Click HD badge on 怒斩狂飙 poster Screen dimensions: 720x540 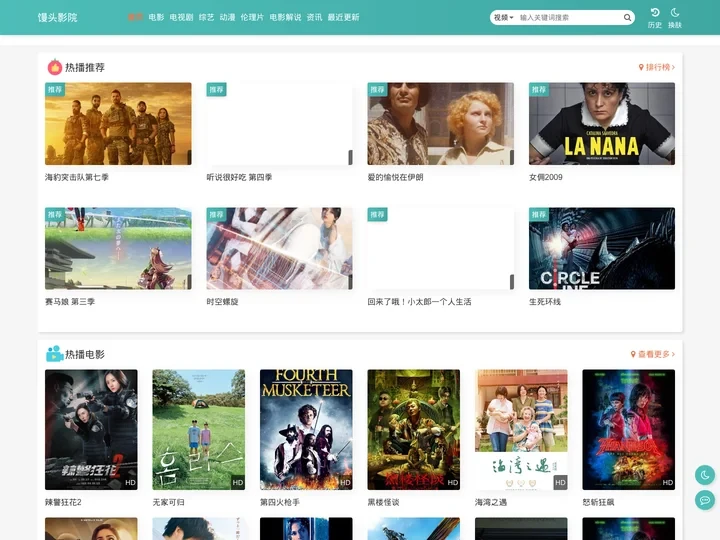tap(668, 483)
